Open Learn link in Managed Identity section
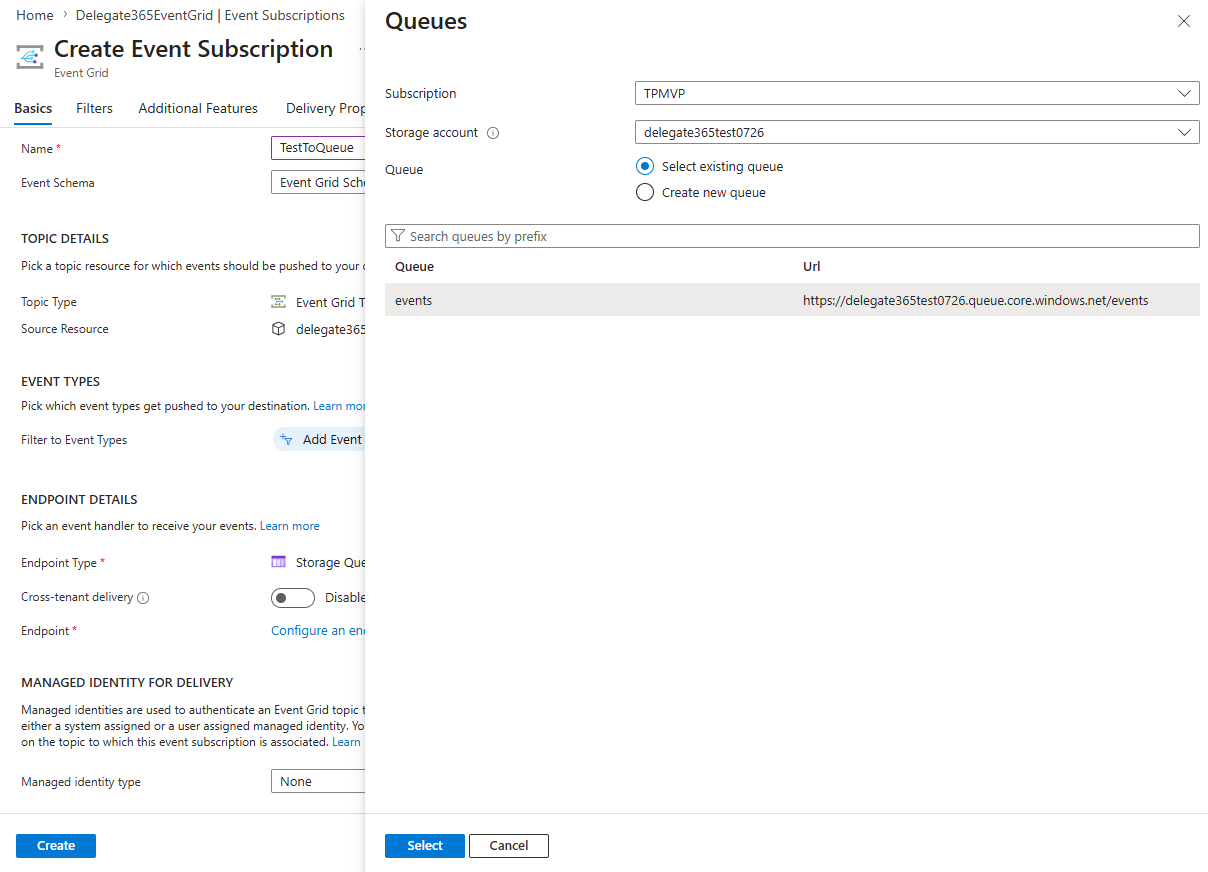This screenshot has height=872, width=1208. (x=346, y=742)
